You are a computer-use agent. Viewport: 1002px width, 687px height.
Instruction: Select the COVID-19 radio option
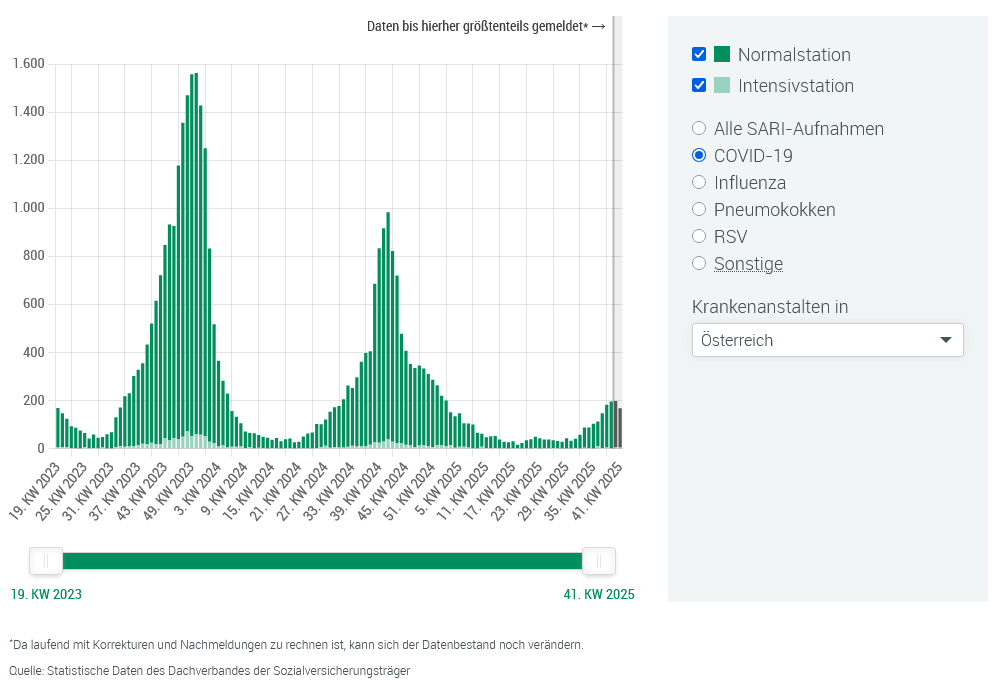pos(699,156)
